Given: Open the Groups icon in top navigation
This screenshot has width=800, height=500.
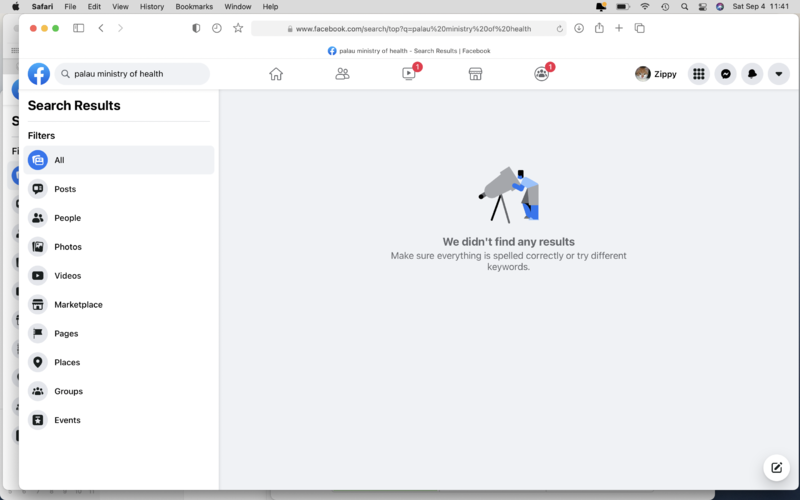Looking at the screenshot, I should [x=542, y=74].
